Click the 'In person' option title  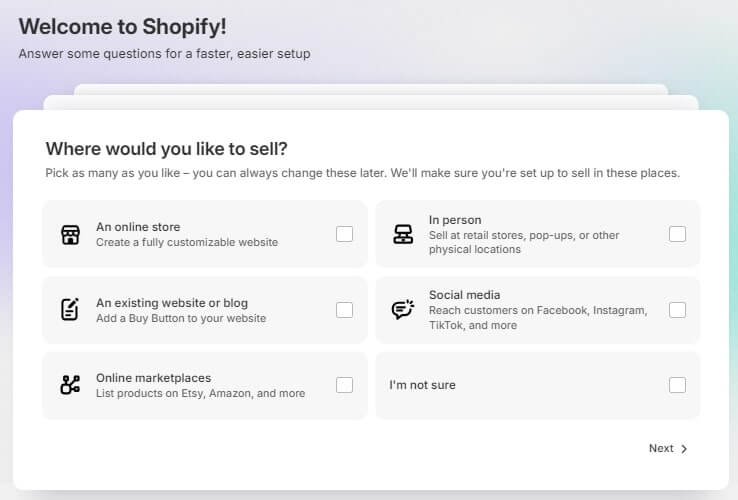click(x=455, y=220)
